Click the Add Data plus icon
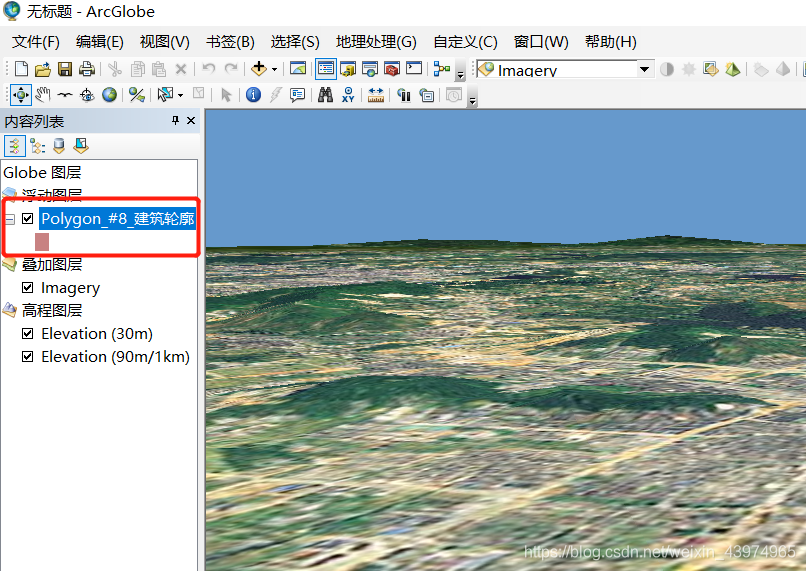806x571 pixels. [259, 69]
